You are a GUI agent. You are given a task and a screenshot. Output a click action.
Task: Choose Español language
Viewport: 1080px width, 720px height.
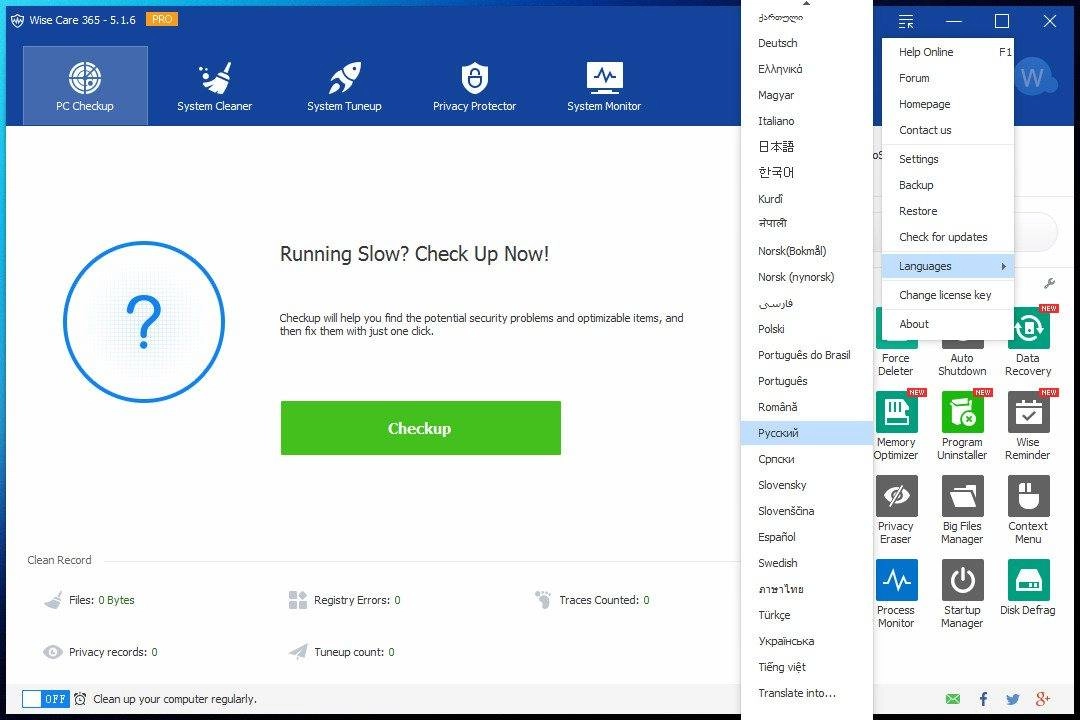click(807, 537)
